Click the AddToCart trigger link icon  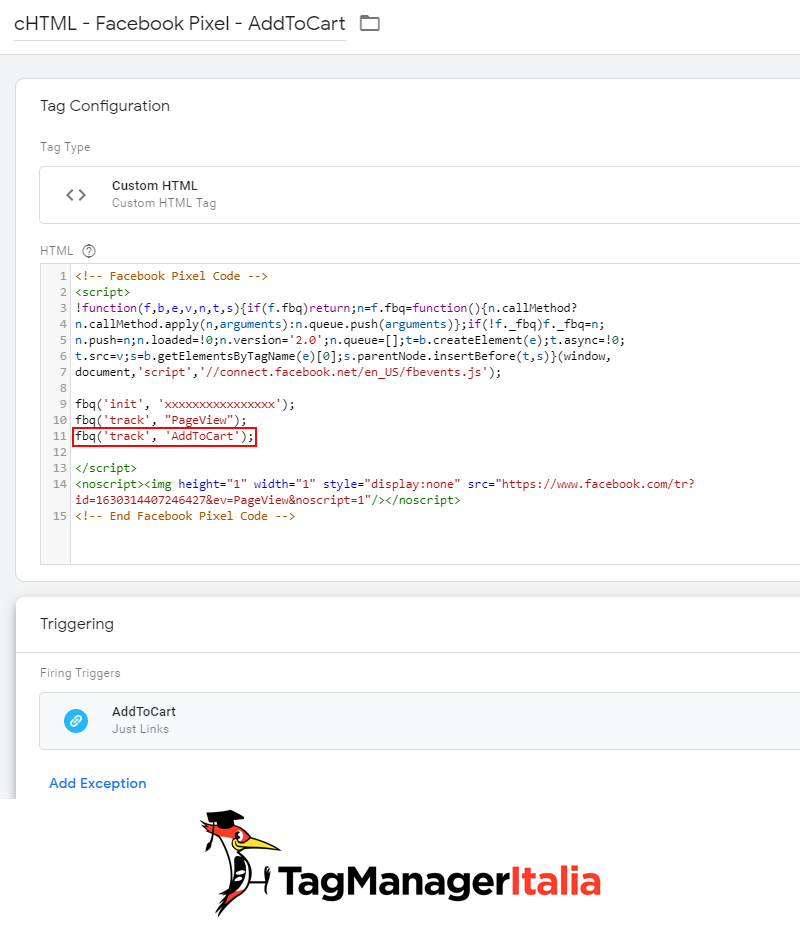[76, 721]
